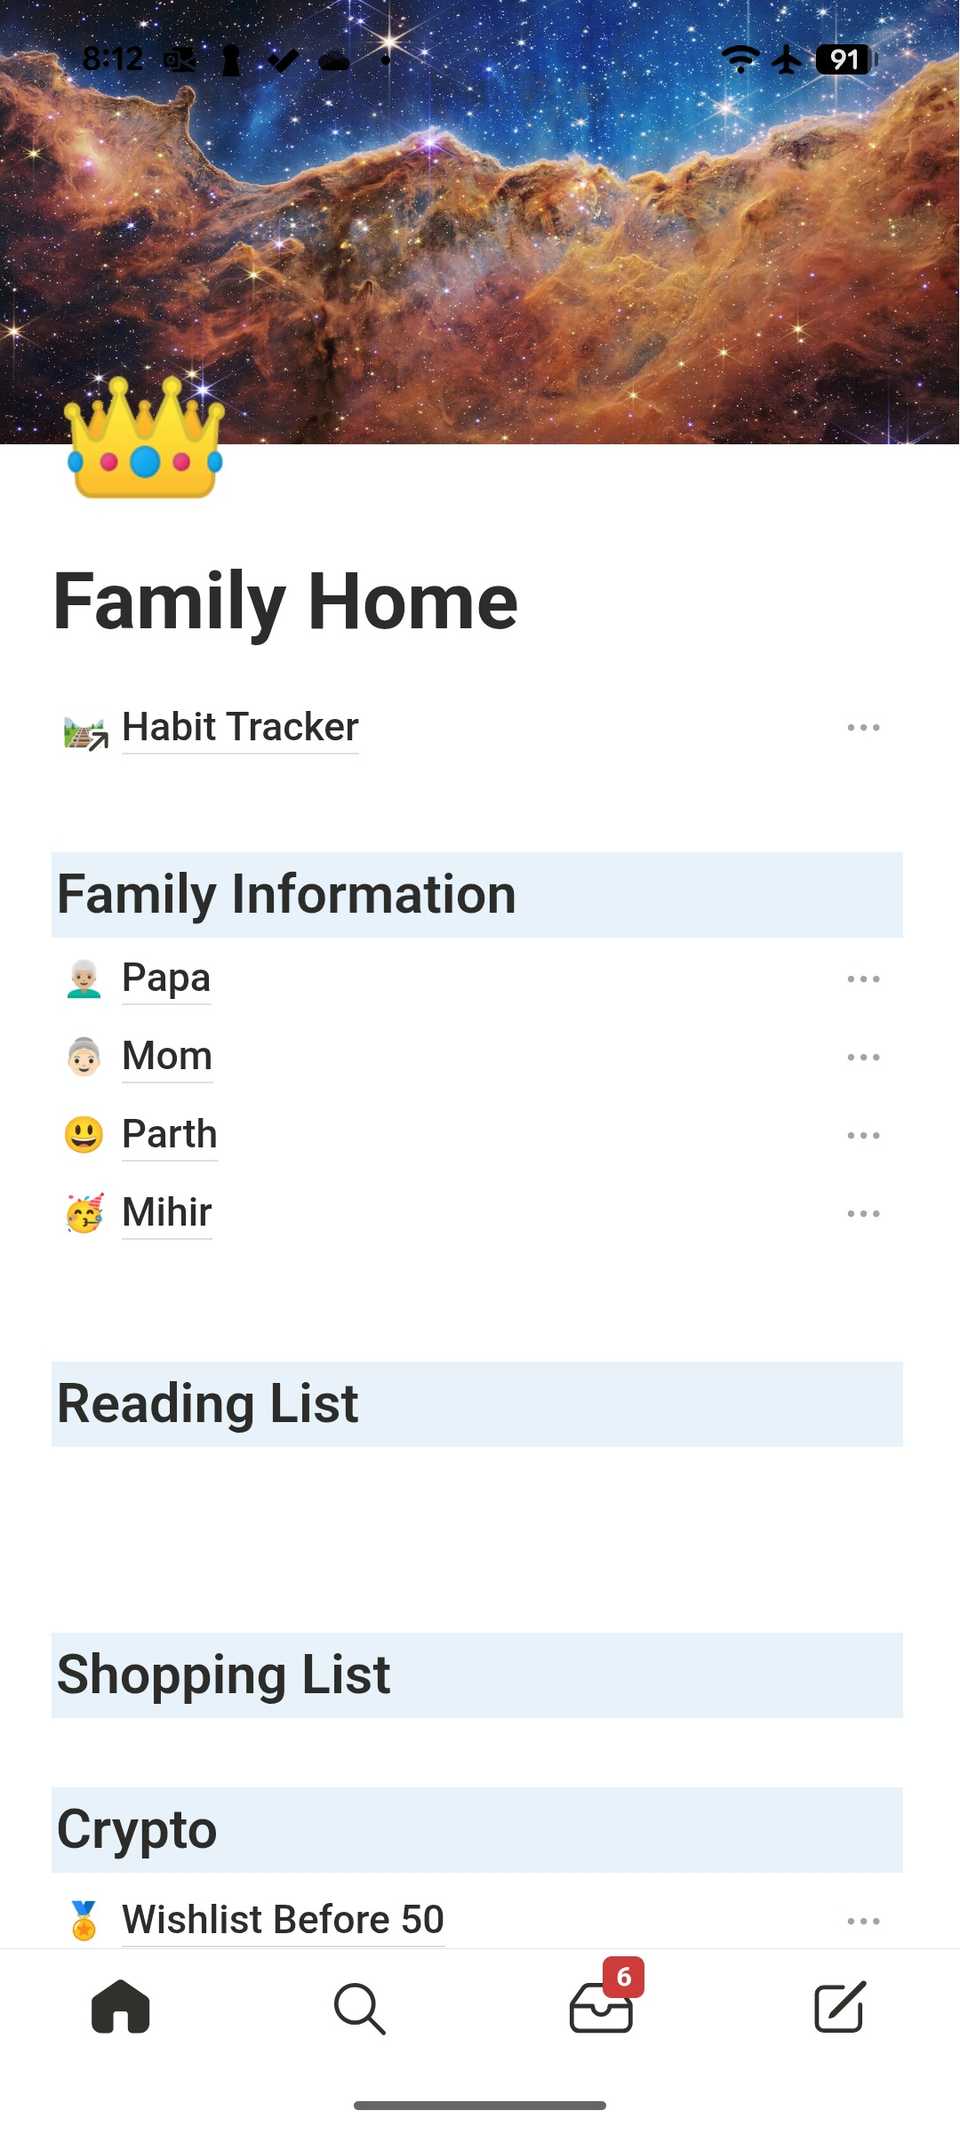Tap the Habit Tracker page icon

pos(85,732)
